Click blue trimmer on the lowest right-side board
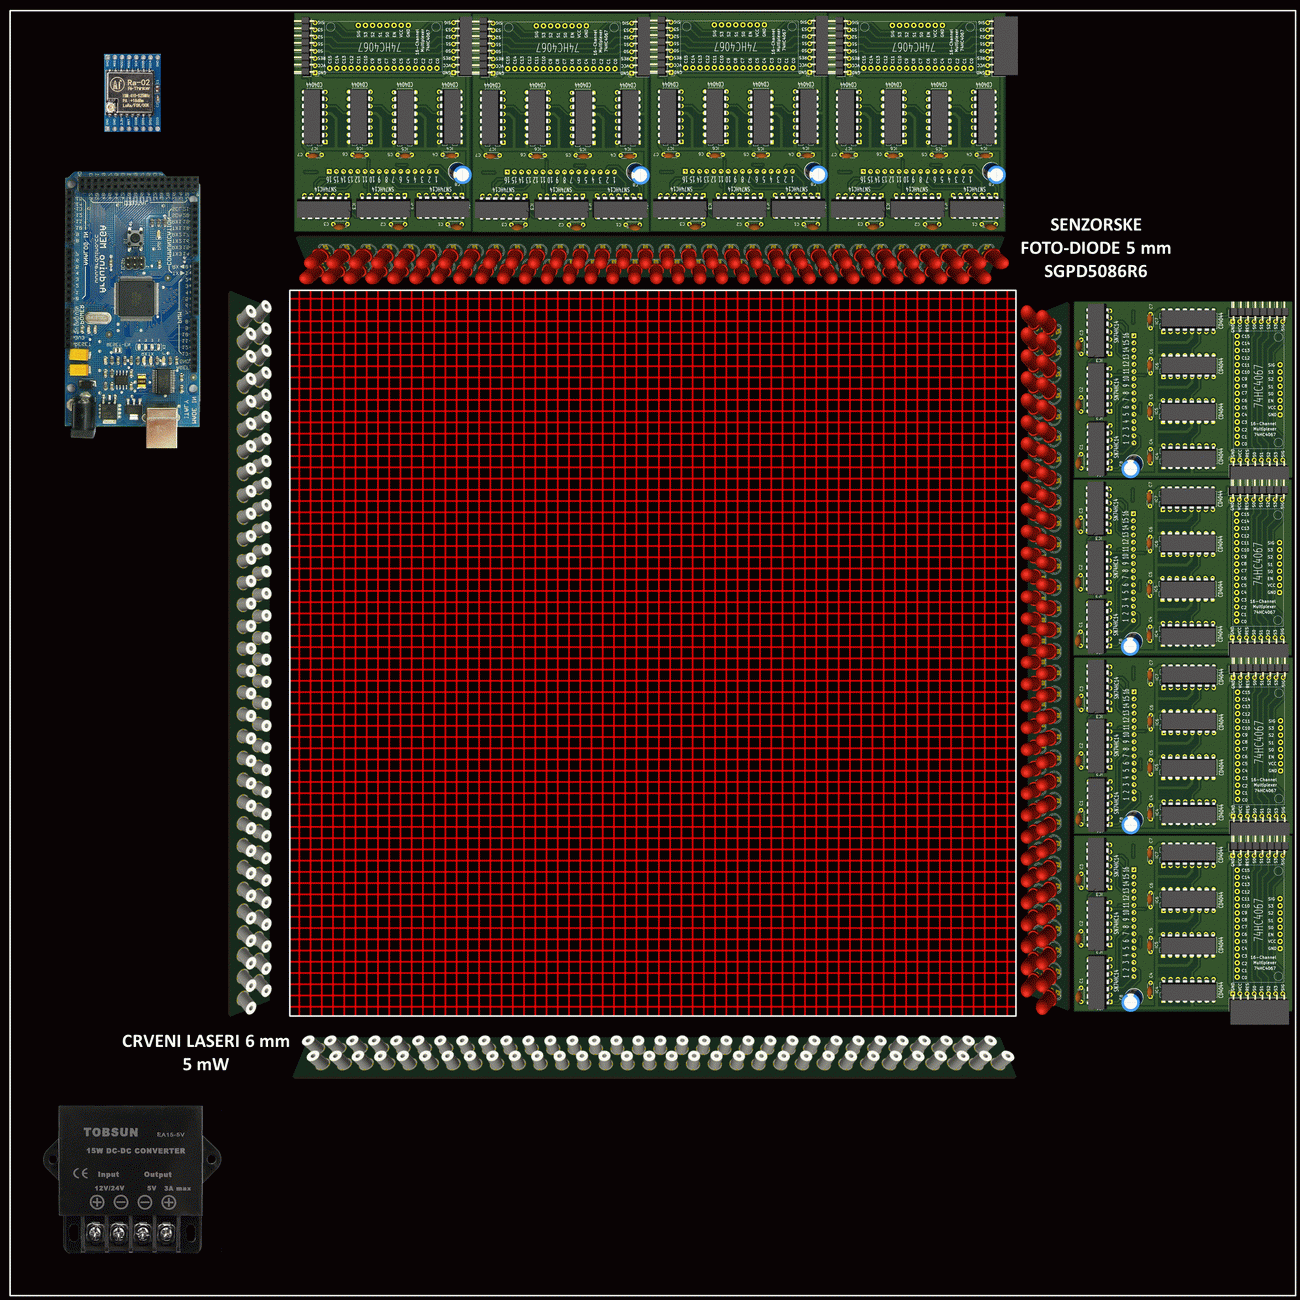This screenshot has width=1300, height=1300. [1131, 1000]
